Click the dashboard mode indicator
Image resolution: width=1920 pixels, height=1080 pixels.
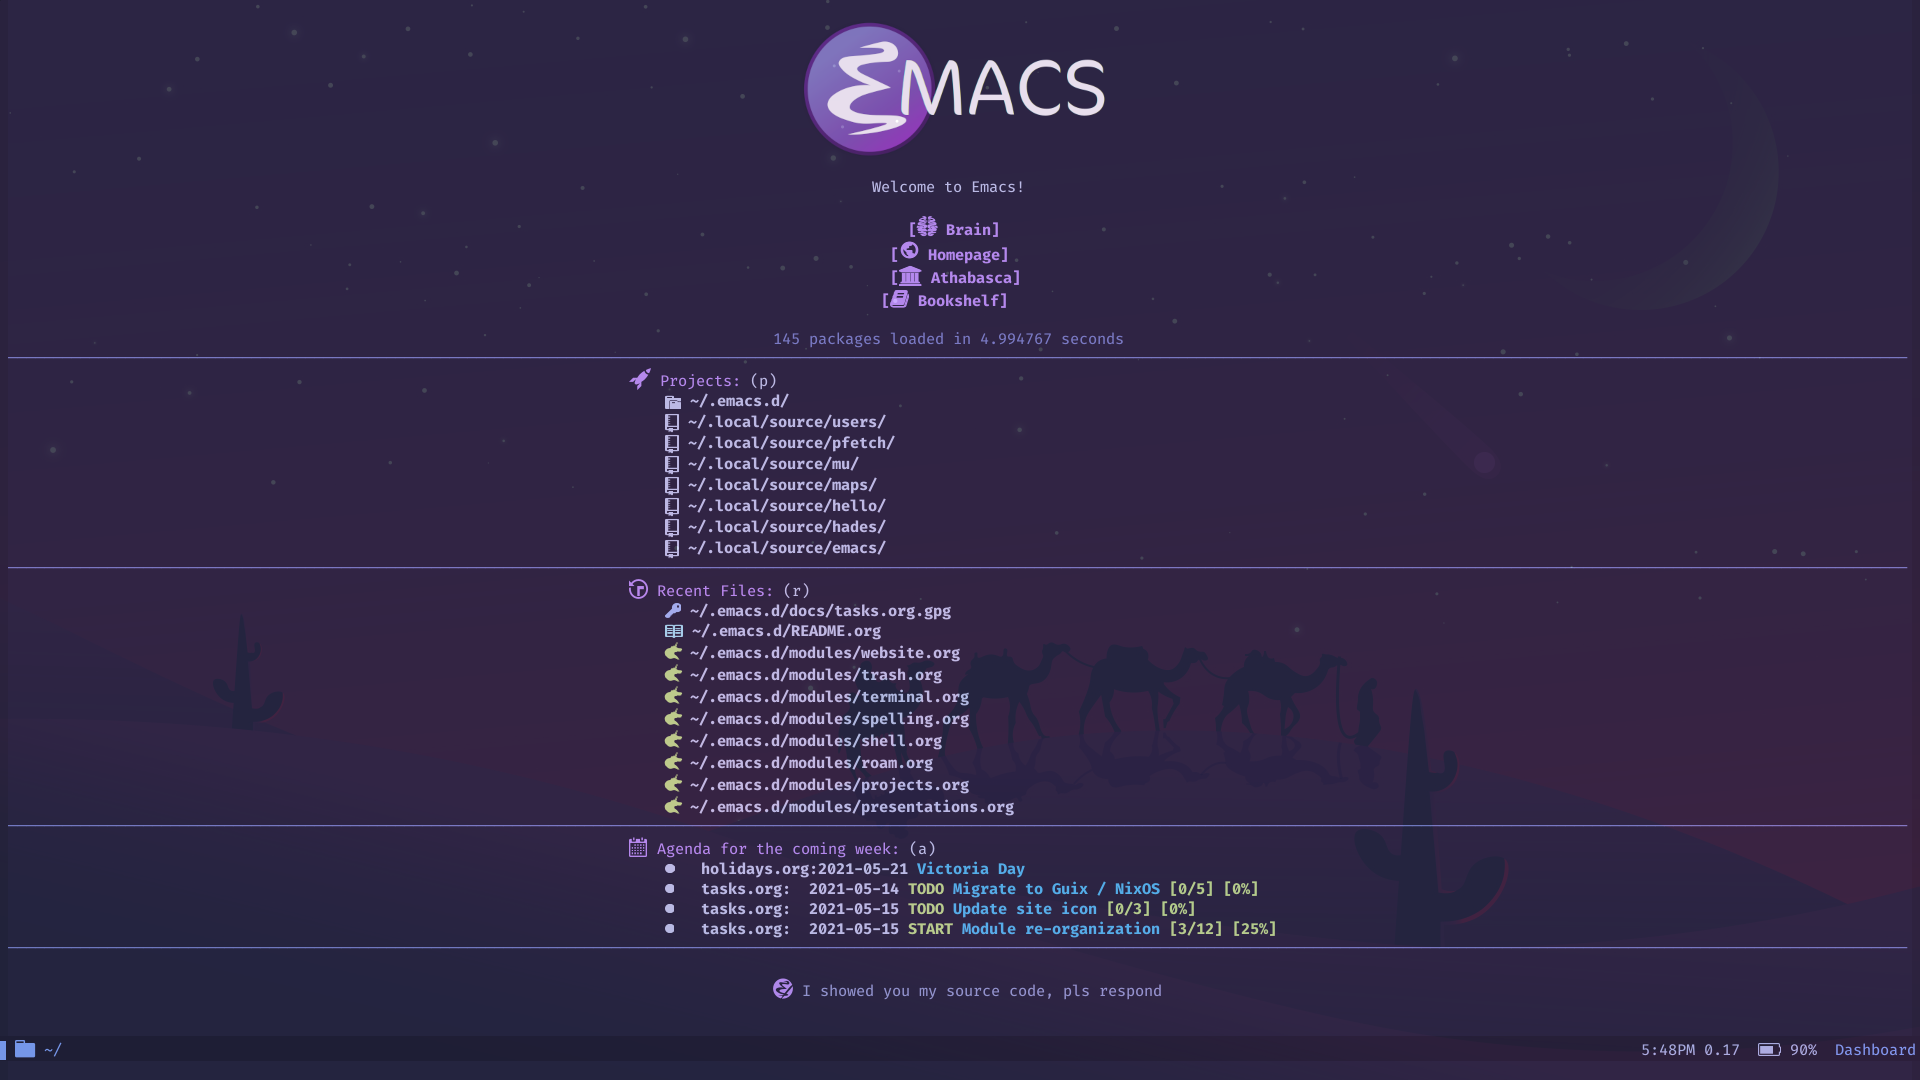coord(1874,1048)
